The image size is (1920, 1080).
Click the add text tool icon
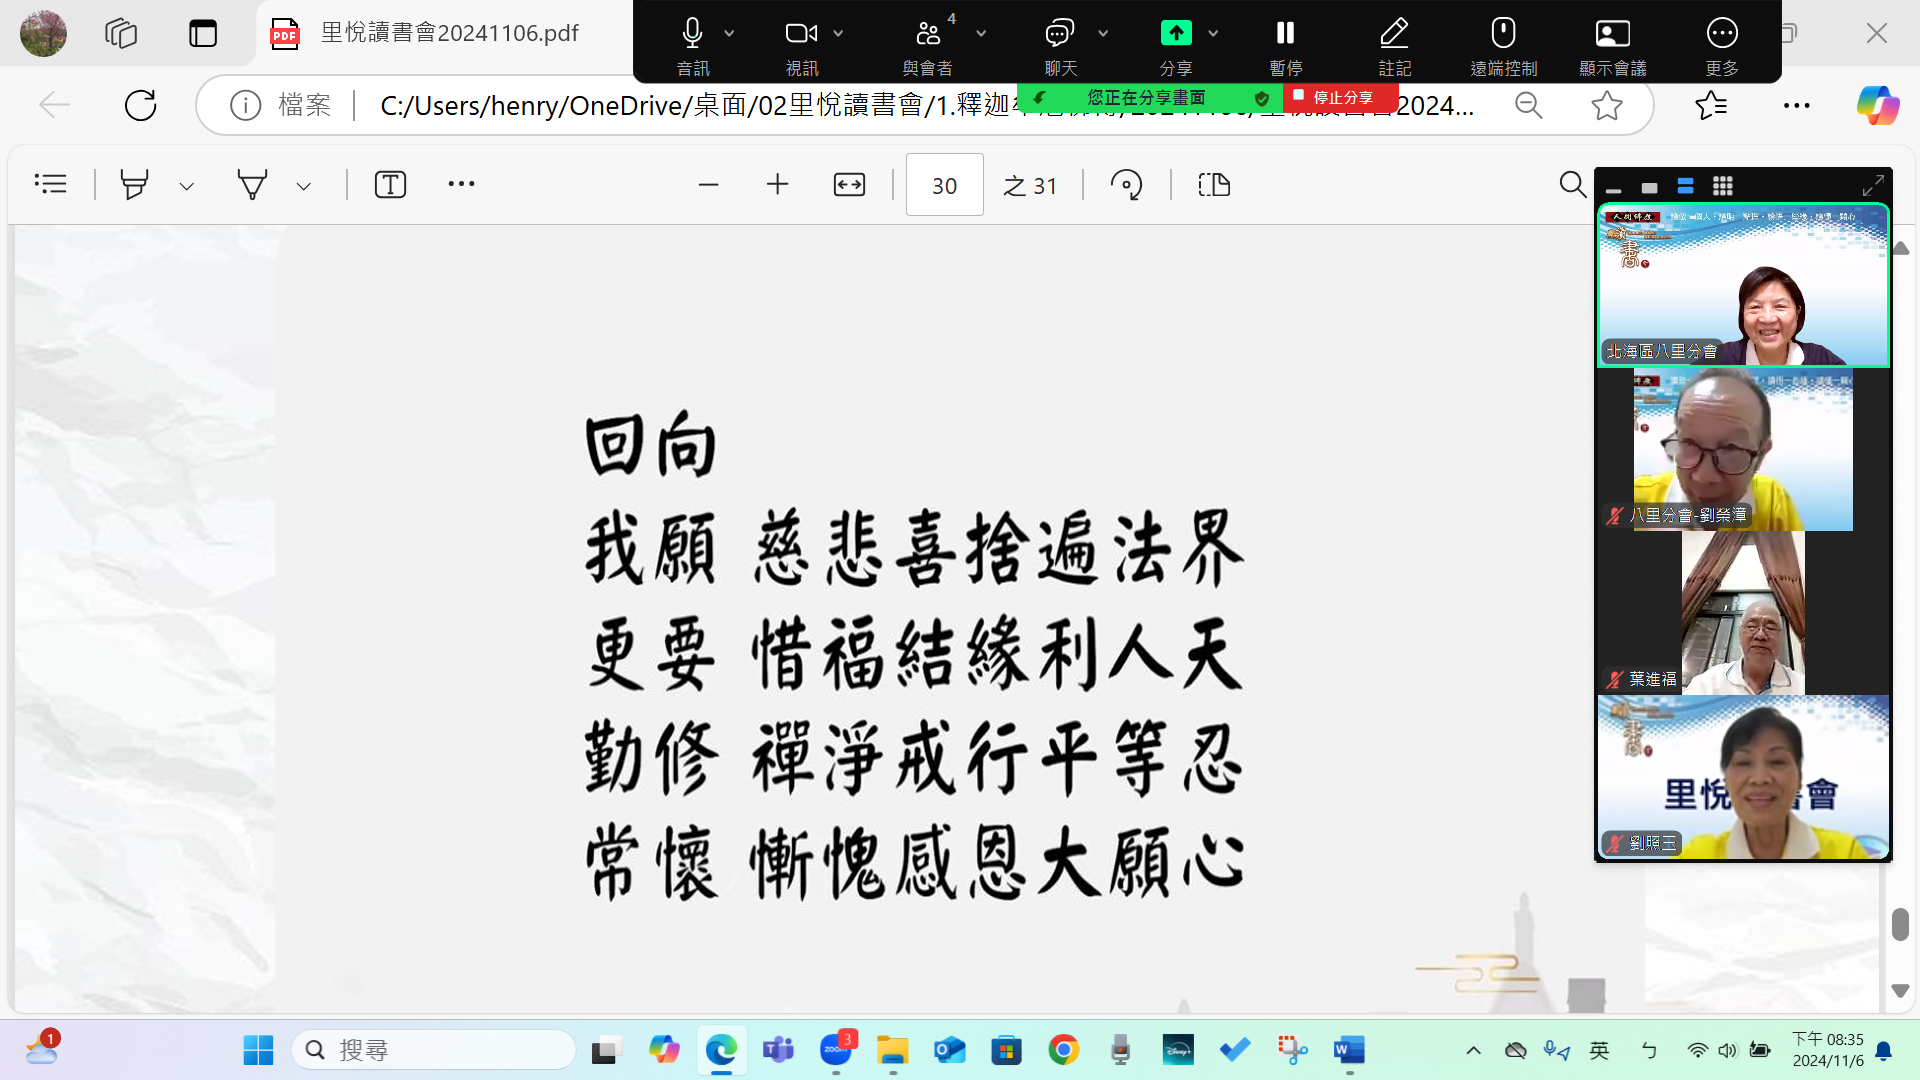390,185
